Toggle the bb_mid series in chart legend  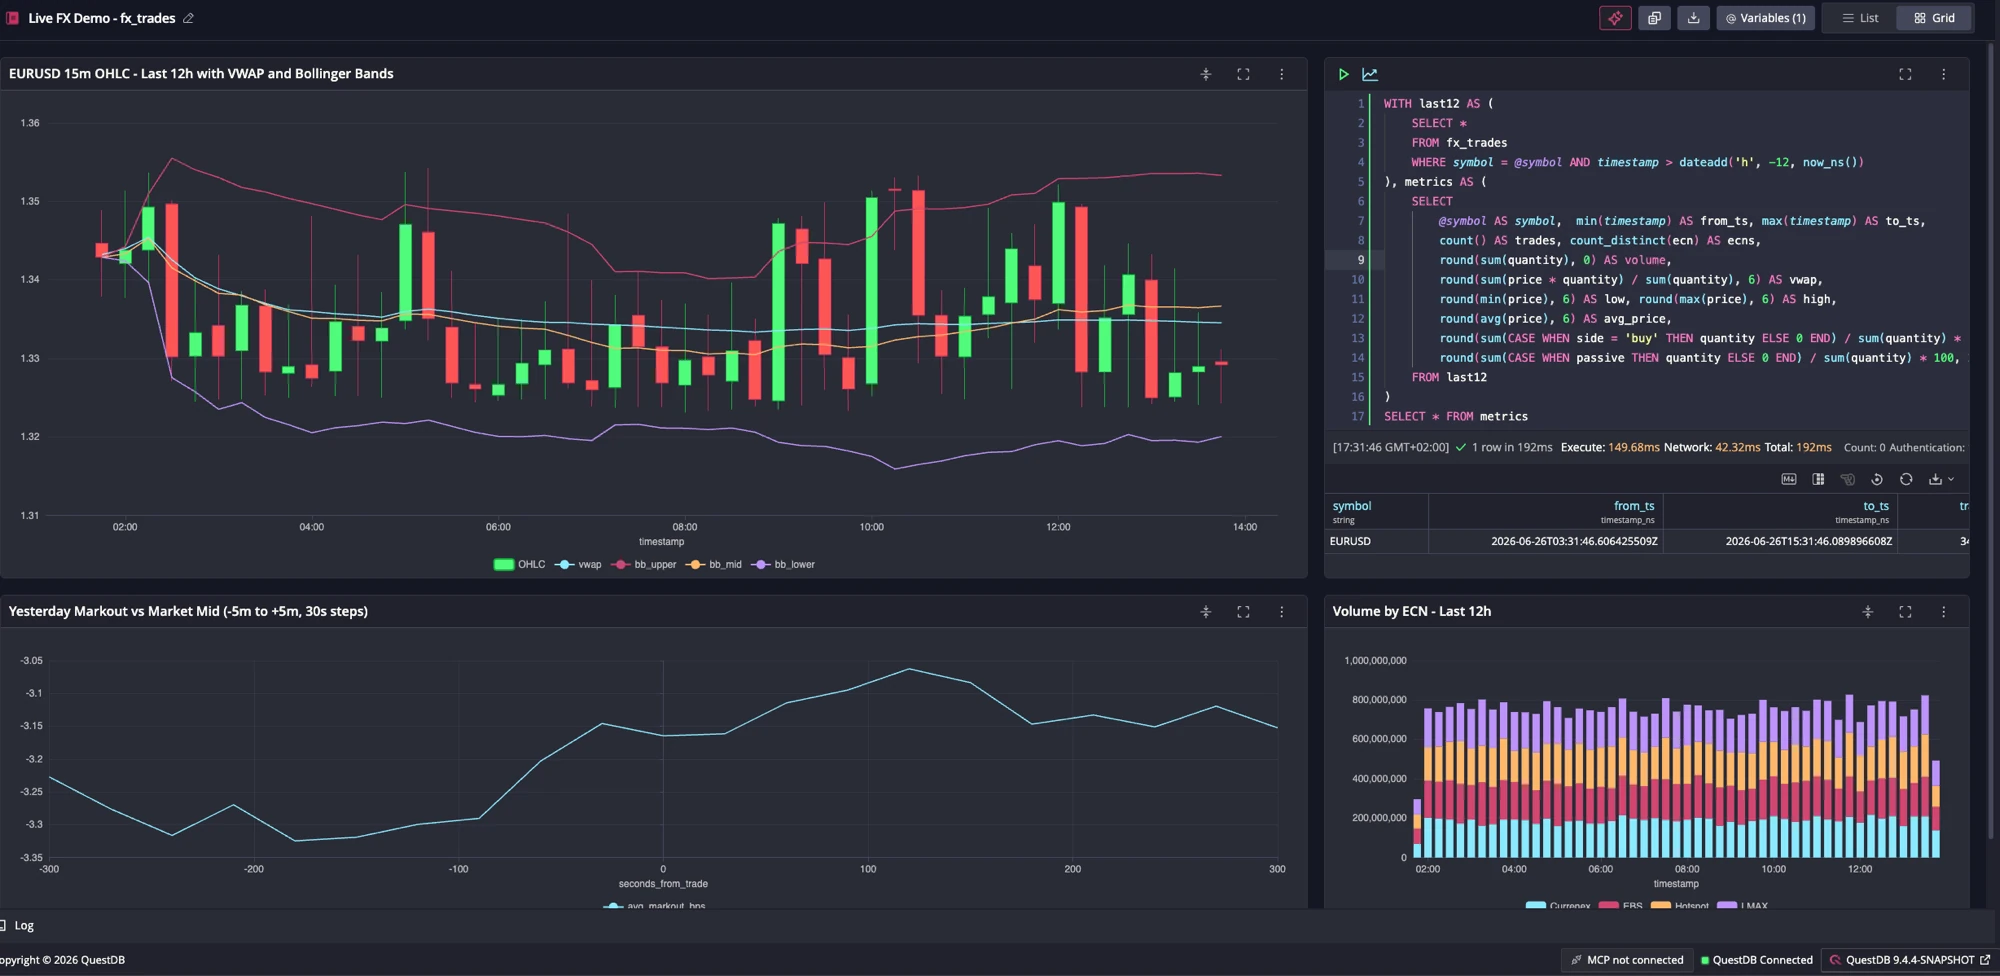[713, 565]
